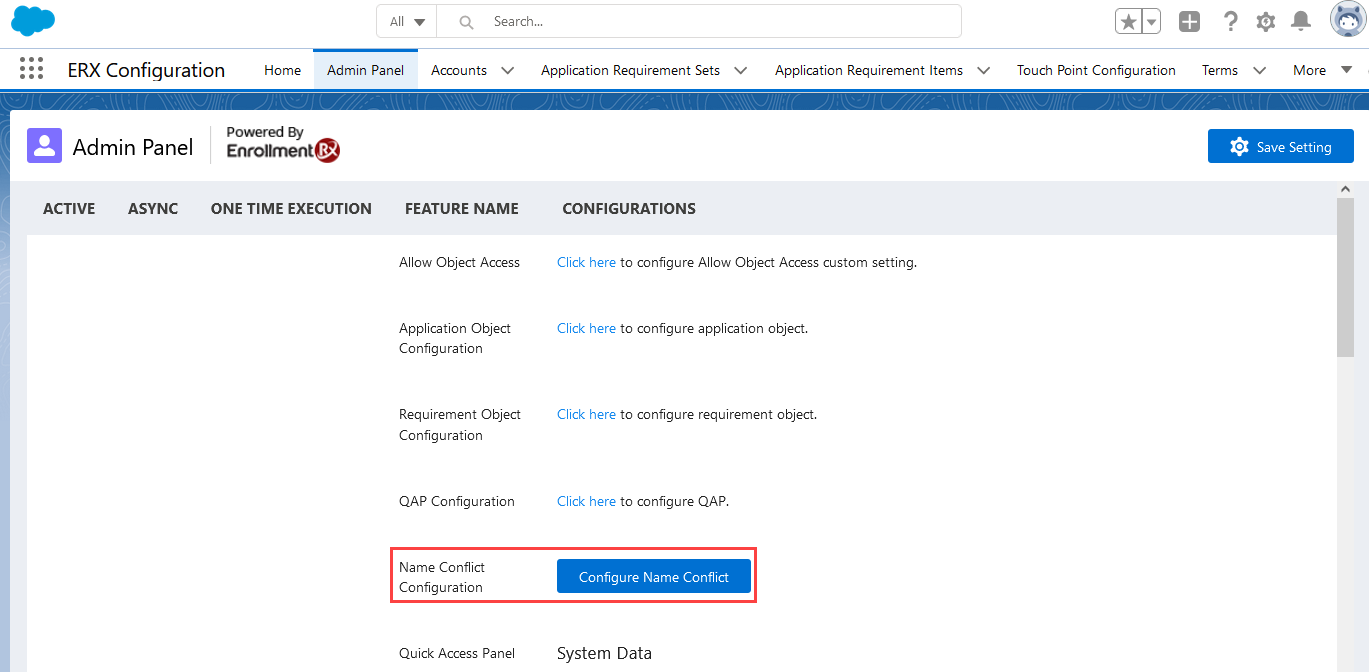Click the Salesforce cloud logo
Image resolution: width=1369 pixels, height=672 pixels.
click(33, 21)
